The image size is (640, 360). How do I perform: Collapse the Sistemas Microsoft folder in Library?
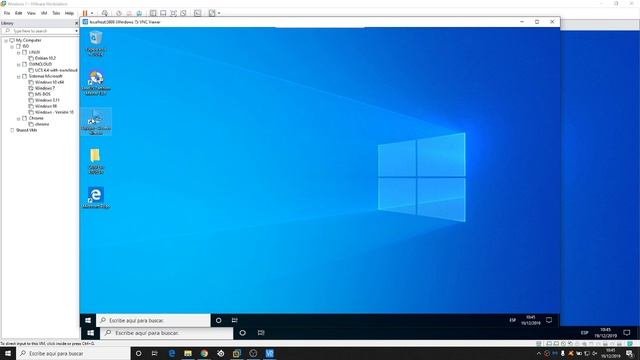click(x=18, y=76)
